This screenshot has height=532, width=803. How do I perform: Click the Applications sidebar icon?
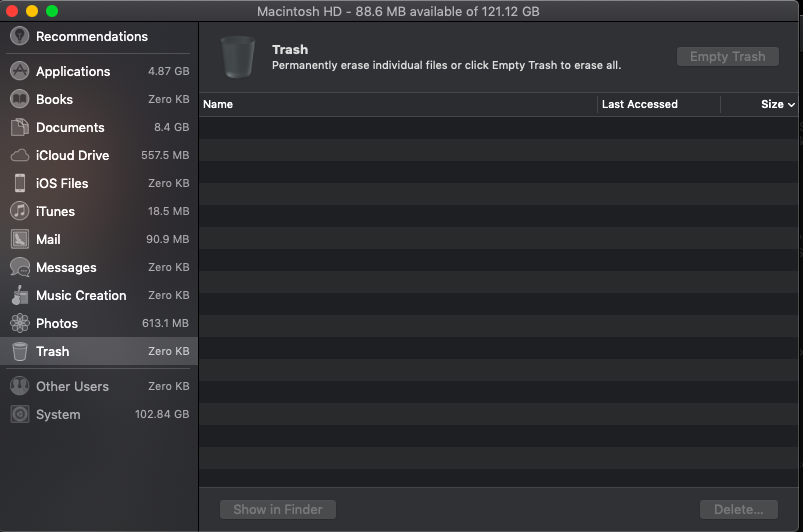(x=19, y=71)
